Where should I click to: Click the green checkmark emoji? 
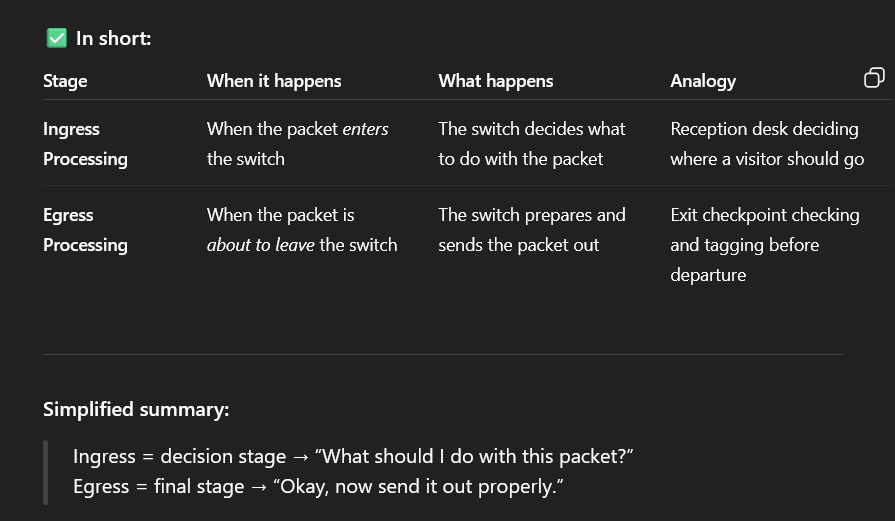point(56,38)
